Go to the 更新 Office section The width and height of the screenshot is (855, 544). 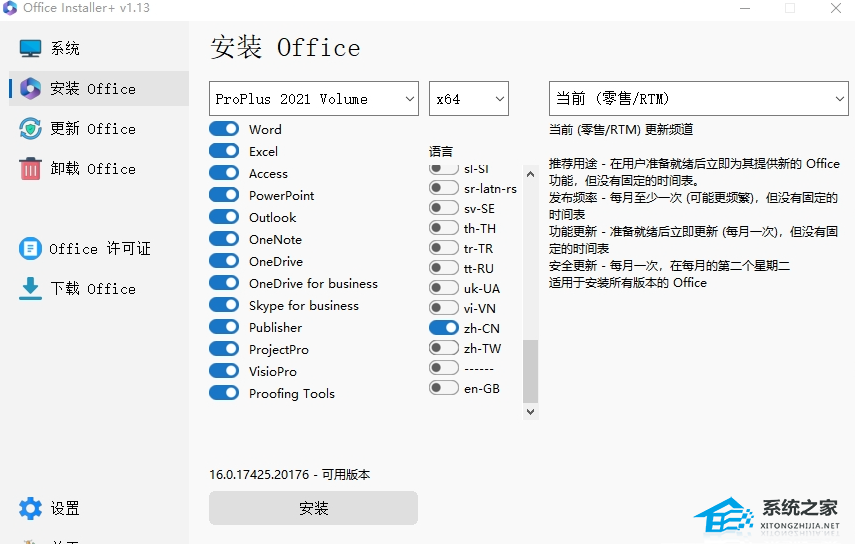click(x=99, y=129)
